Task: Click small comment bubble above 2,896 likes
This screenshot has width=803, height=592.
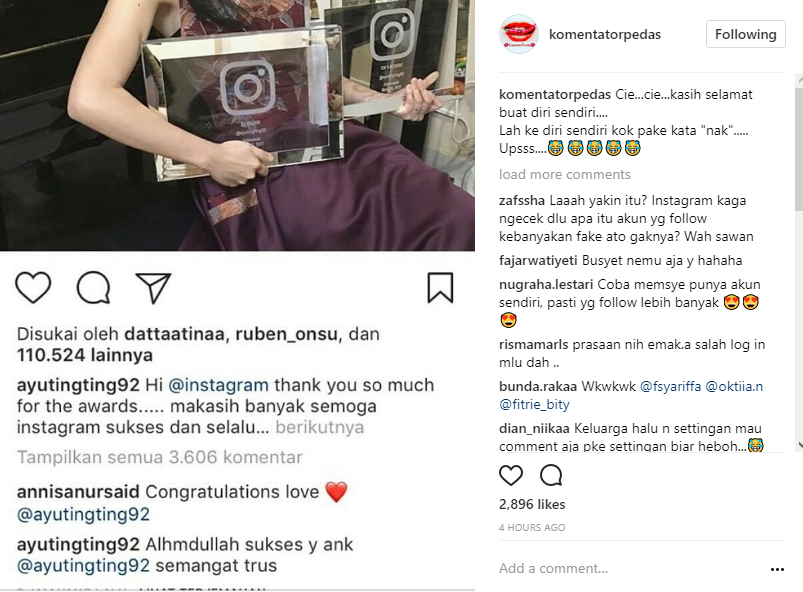Action: pos(551,475)
